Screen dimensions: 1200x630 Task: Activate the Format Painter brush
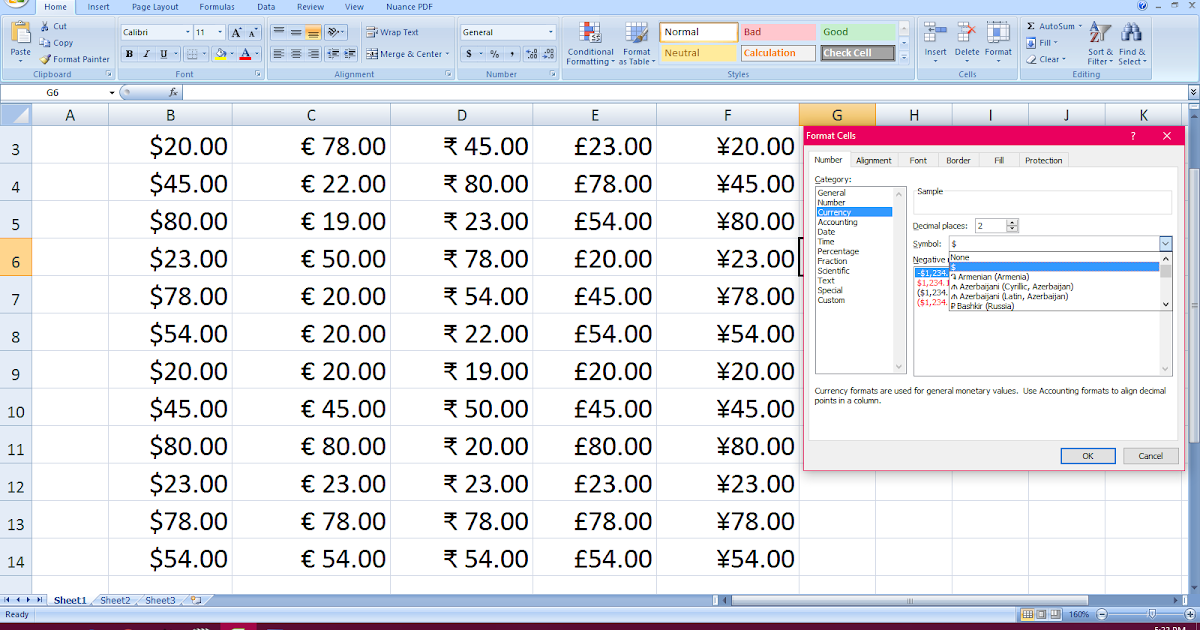tap(45, 59)
